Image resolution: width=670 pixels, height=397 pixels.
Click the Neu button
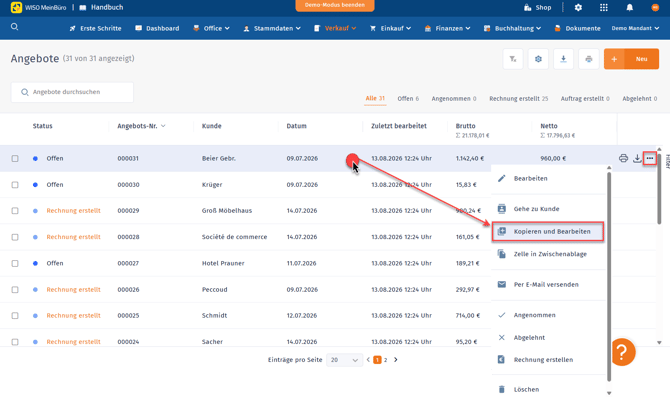click(641, 59)
